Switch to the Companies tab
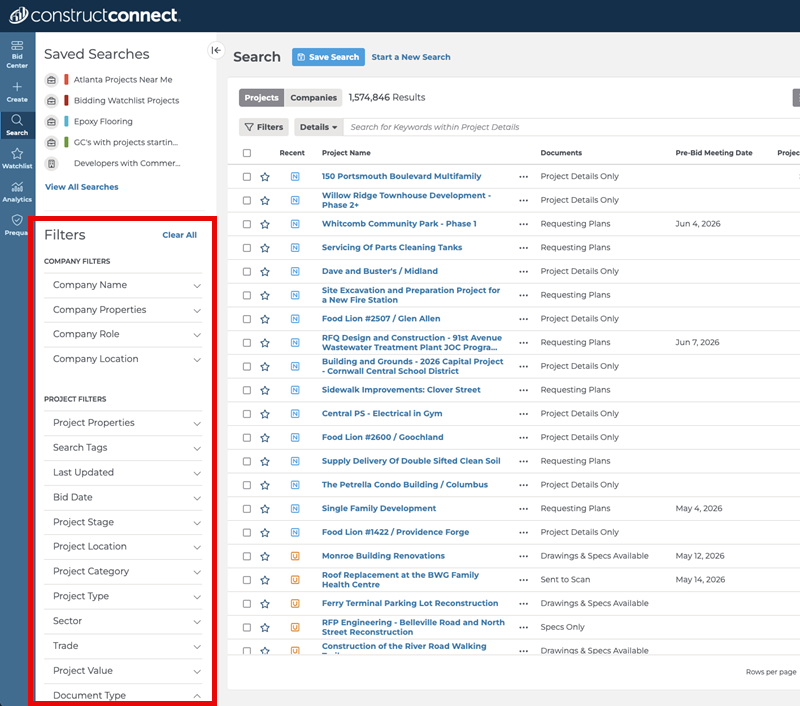 point(313,97)
